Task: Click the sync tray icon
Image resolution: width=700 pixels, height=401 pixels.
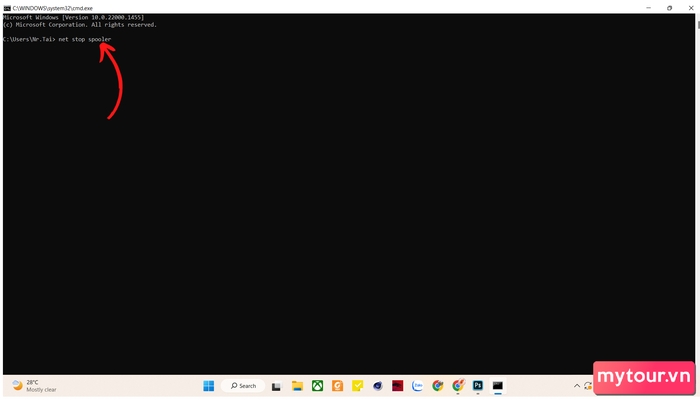Action: 588,386
